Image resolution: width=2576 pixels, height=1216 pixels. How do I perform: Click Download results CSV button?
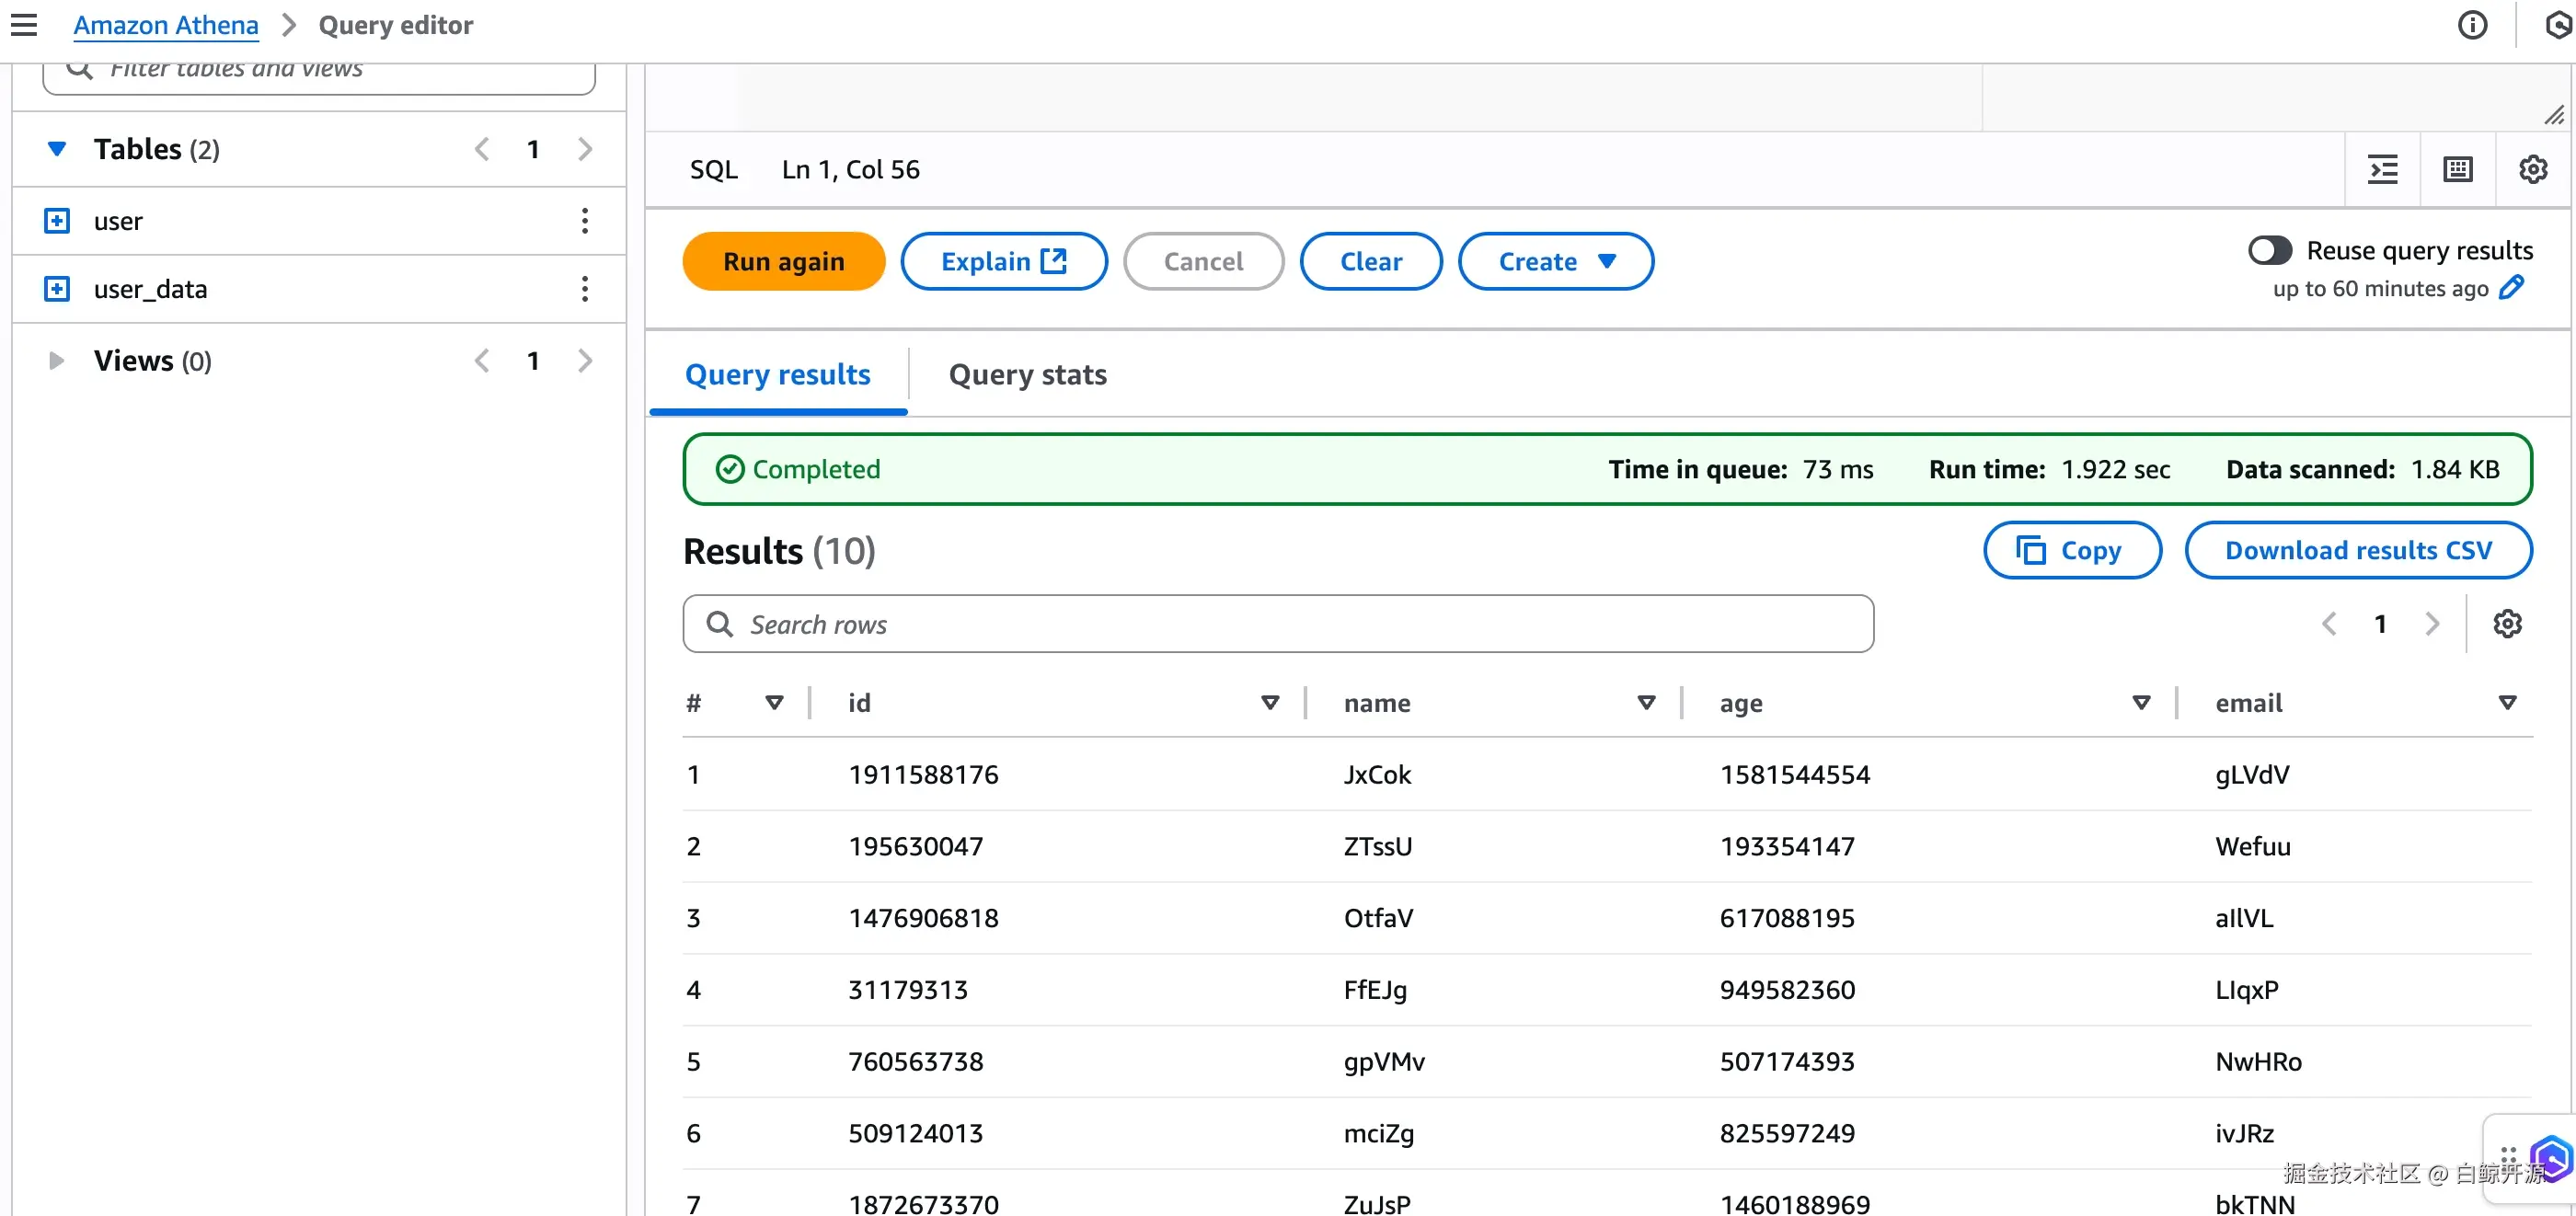[x=2357, y=550]
